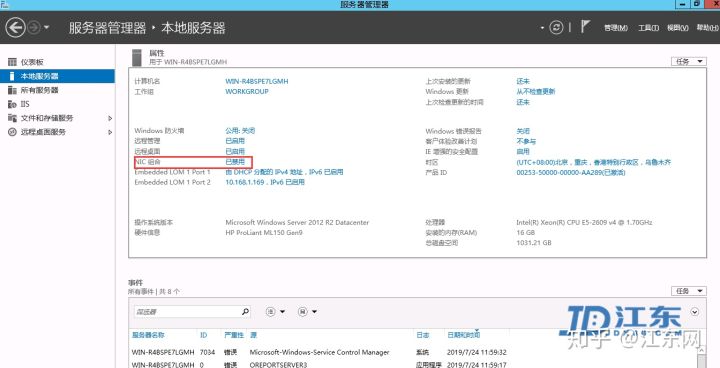Open the navigation history dropdown arrow
The image size is (720, 368).
coord(46,28)
